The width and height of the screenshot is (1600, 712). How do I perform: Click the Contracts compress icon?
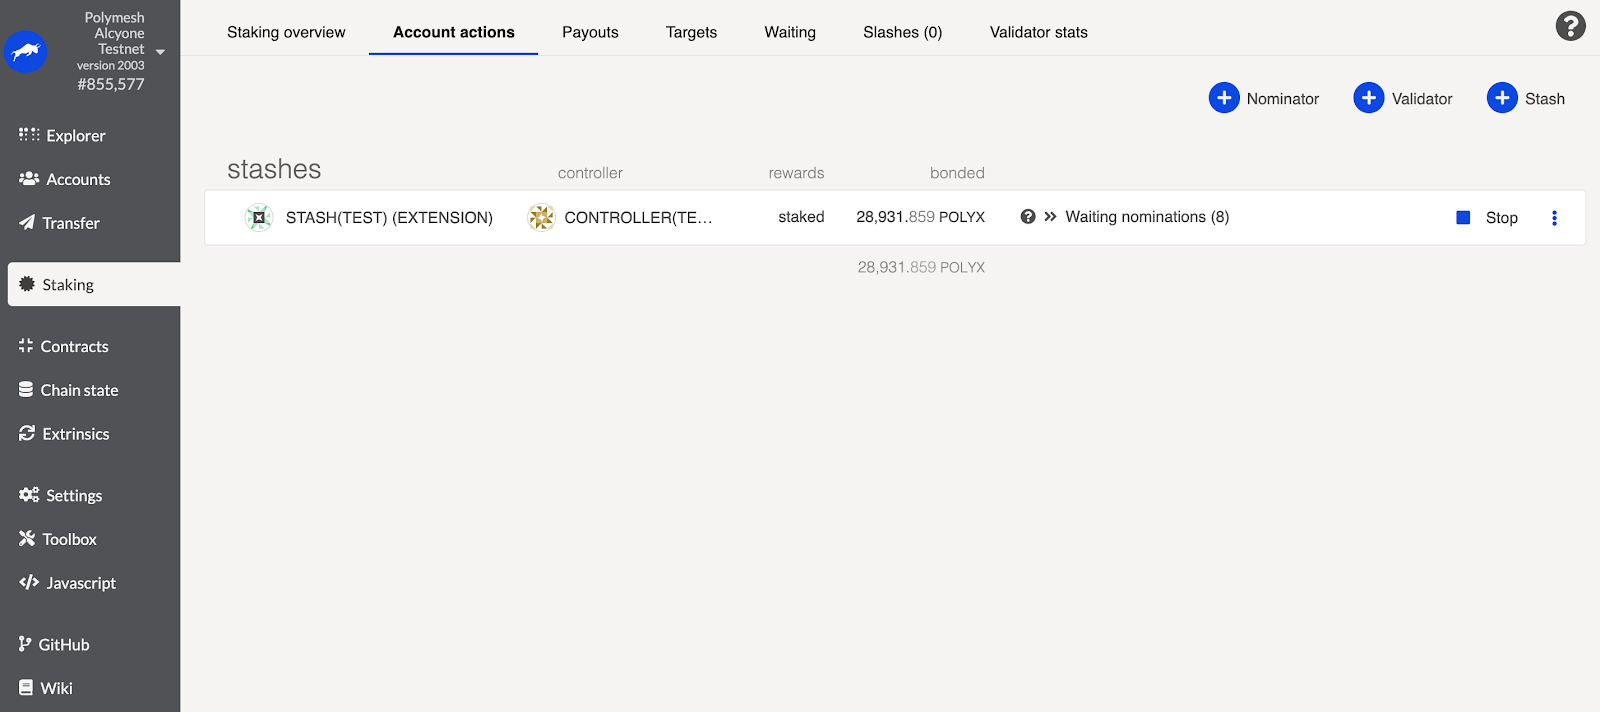[26, 346]
